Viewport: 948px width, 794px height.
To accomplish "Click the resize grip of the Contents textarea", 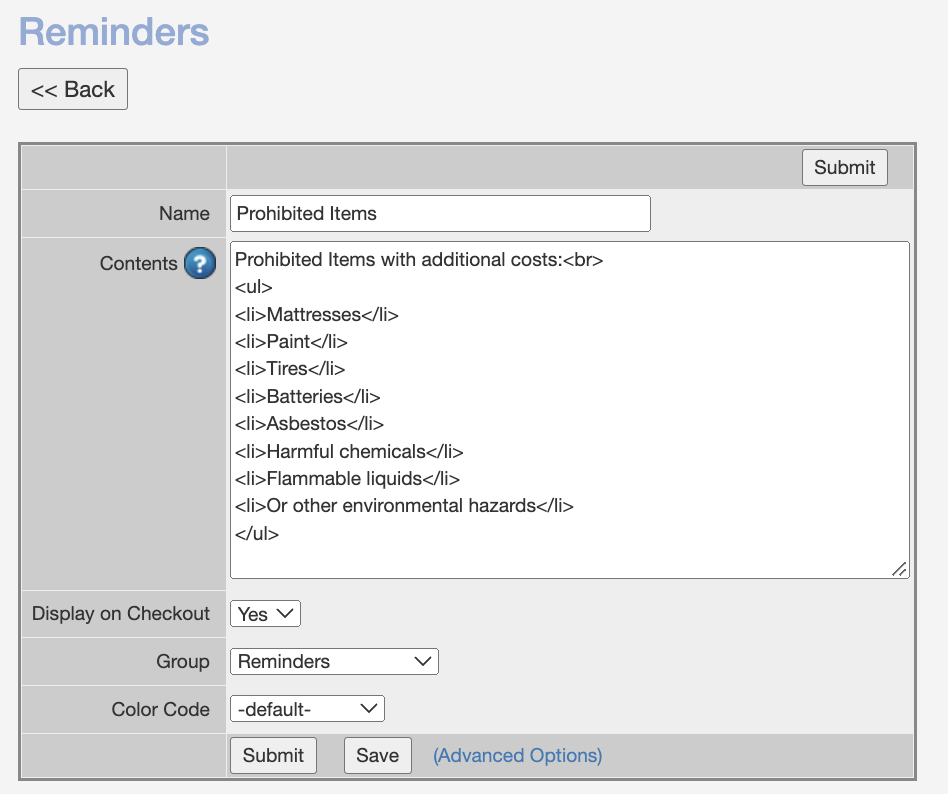I will [899, 568].
